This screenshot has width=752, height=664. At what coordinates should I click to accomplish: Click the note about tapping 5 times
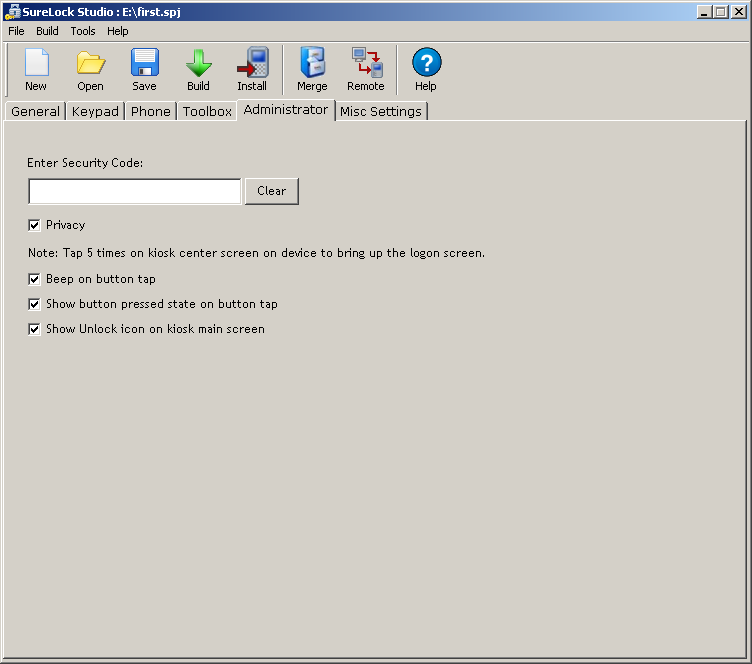256,253
